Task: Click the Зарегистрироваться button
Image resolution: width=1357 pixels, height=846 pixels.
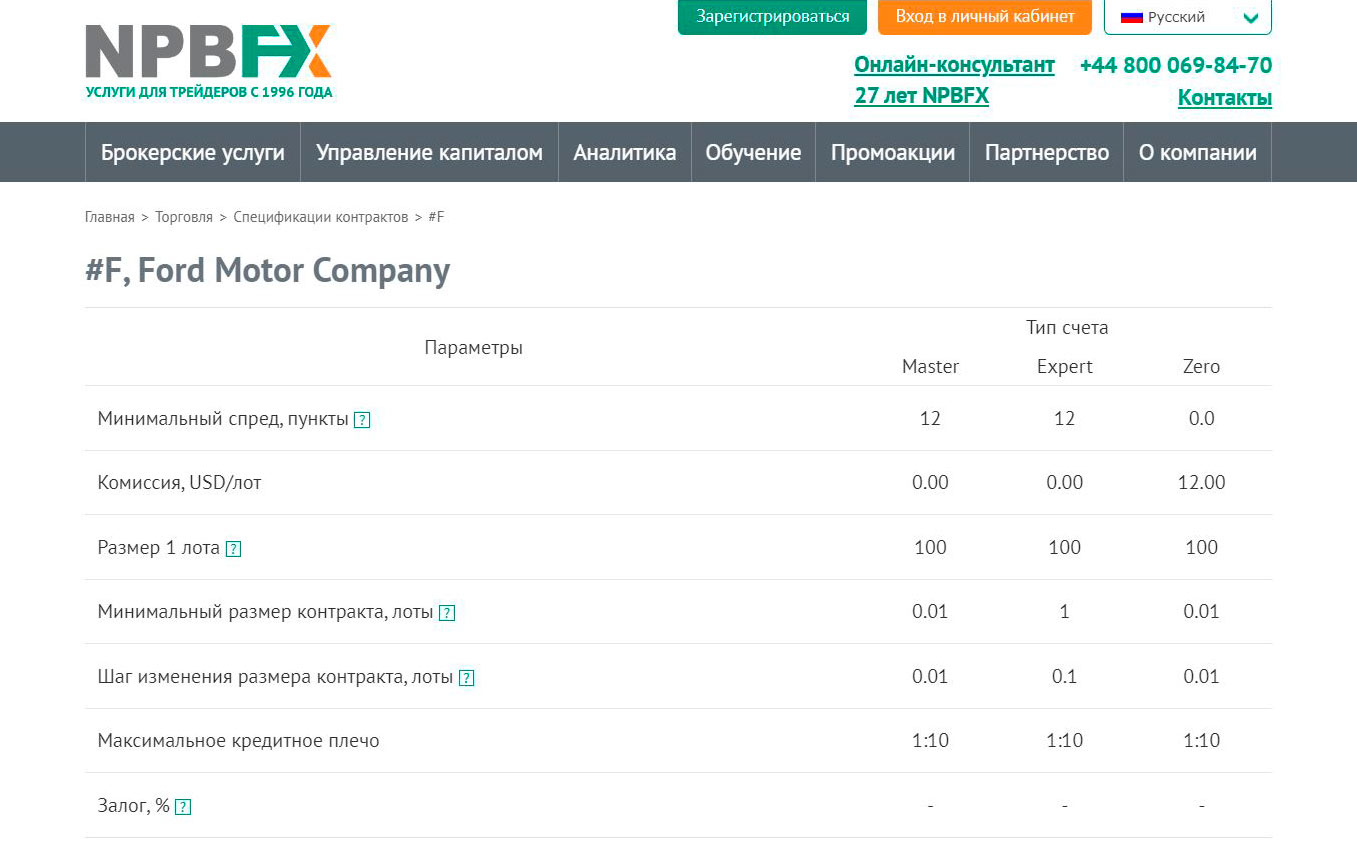Action: click(773, 17)
